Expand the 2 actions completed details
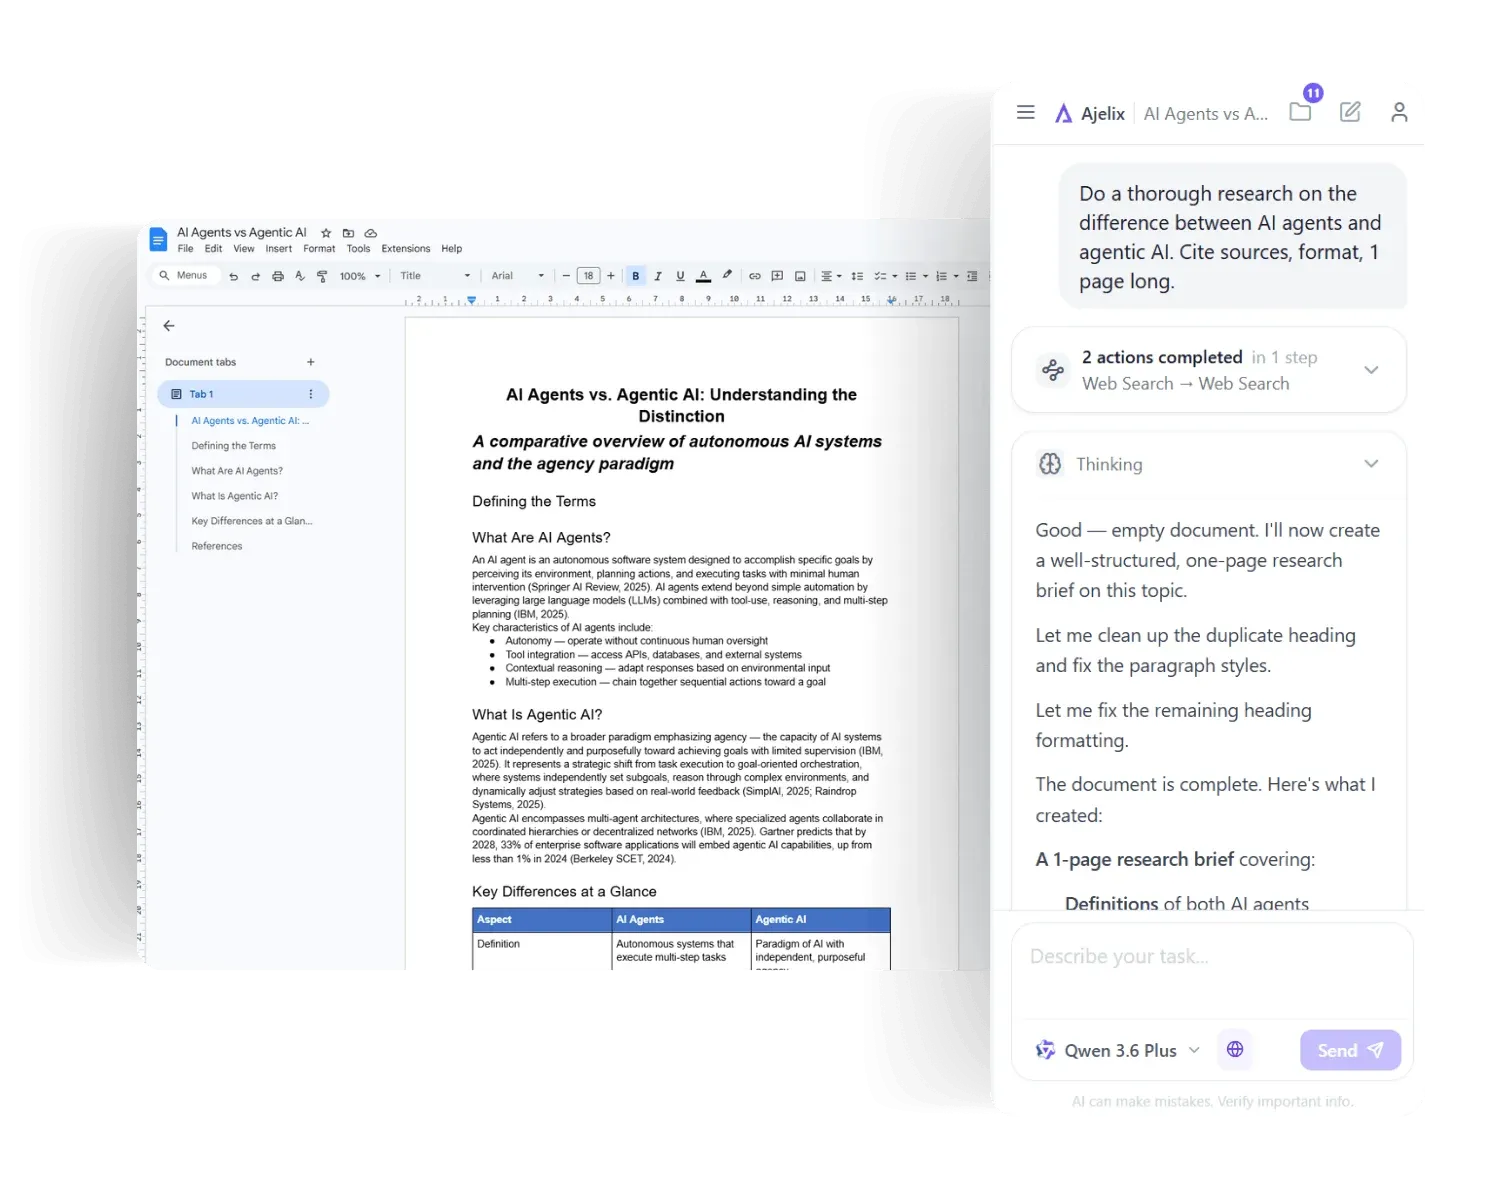The image size is (1500, 1200). click(1371, 370)
